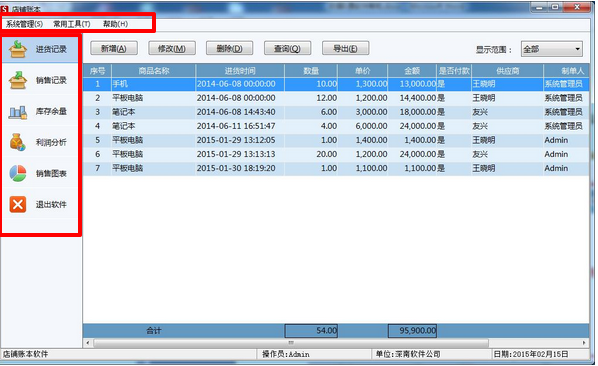Open the 利润分析 profit analysis icon
Image resolution: width=598 pixels, height=366 pixels.
pyautogui.click(x=18, y=143)
